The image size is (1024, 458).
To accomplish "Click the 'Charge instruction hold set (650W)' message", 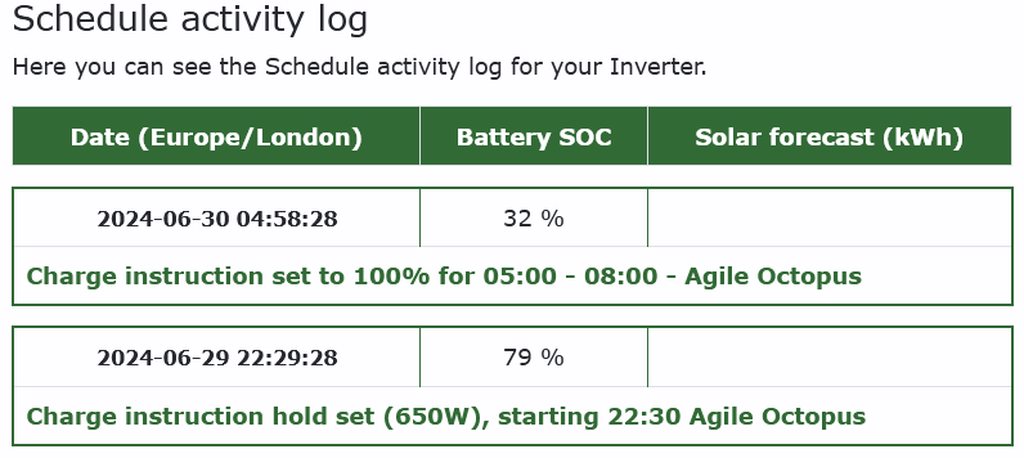I will [x=445, y=416].
